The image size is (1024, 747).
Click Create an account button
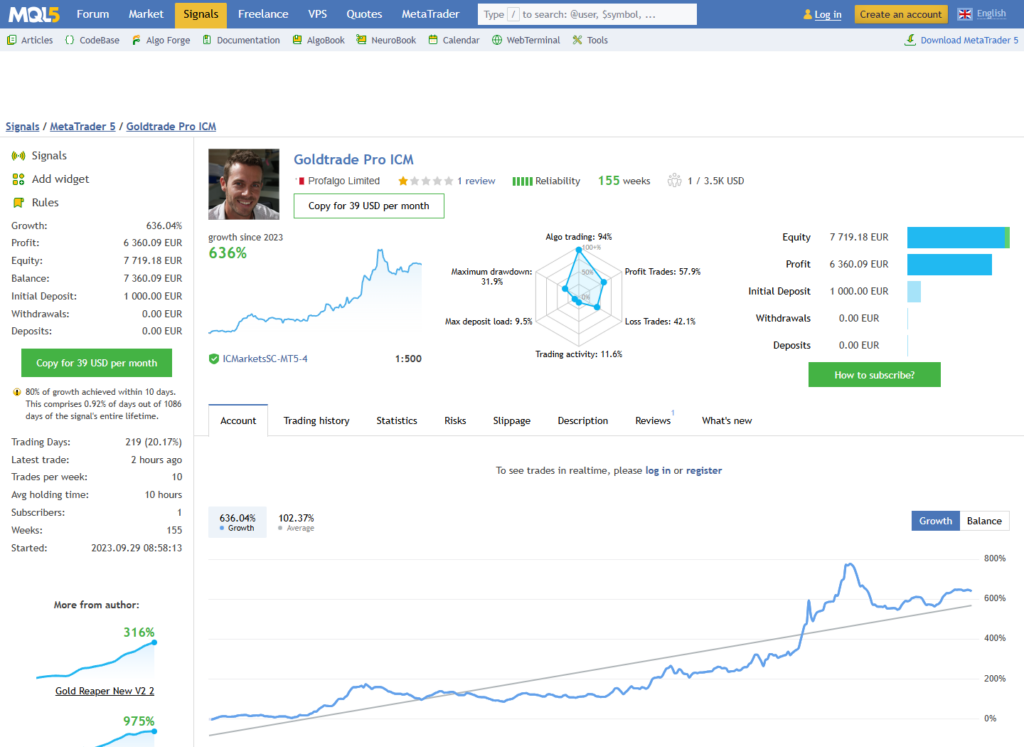click(x=901, y=14)
